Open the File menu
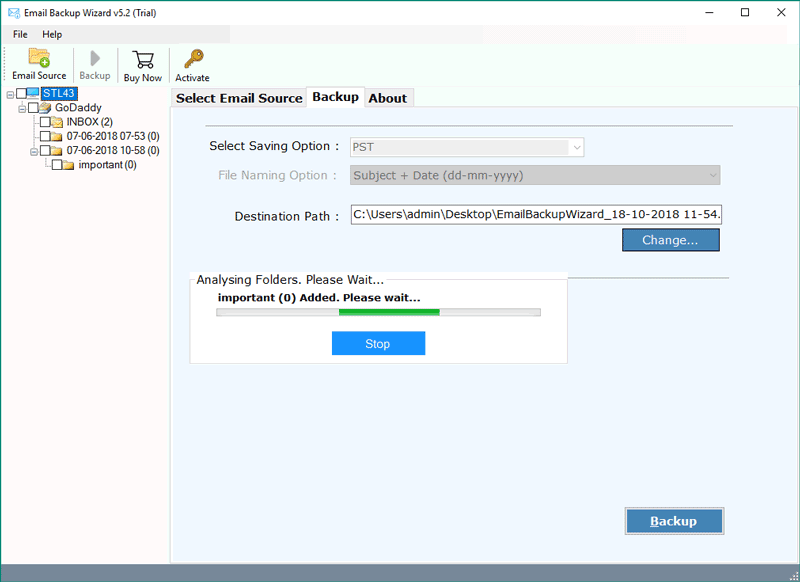 click(20, 34)
